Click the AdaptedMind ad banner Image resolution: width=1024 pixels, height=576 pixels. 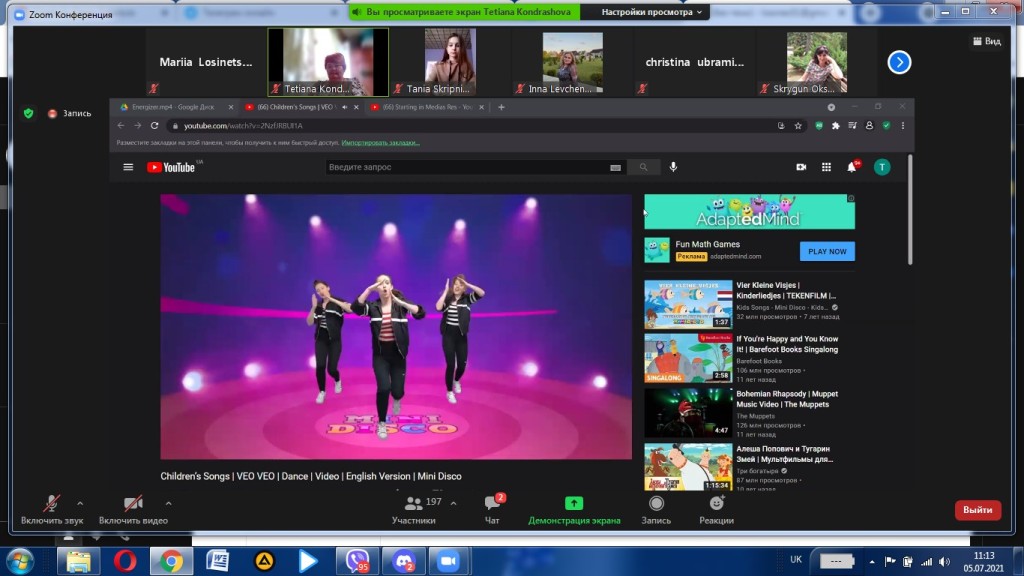point(749,212)
